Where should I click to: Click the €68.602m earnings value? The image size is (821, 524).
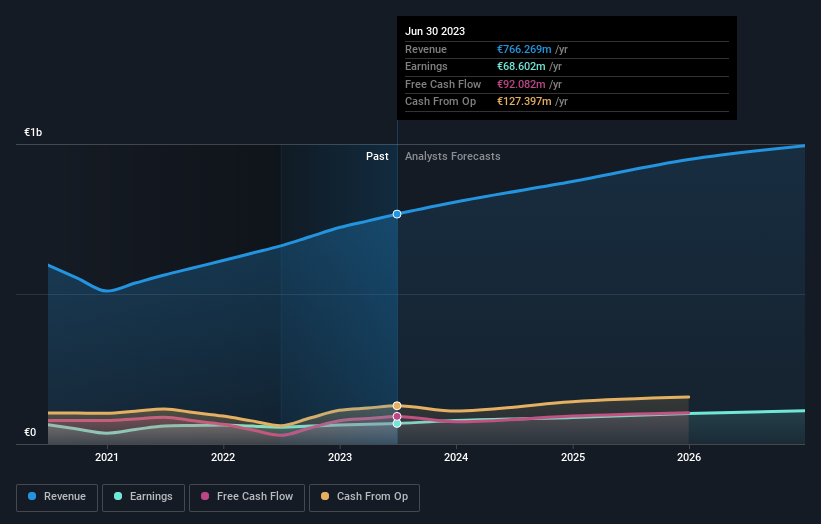(522, 66)
